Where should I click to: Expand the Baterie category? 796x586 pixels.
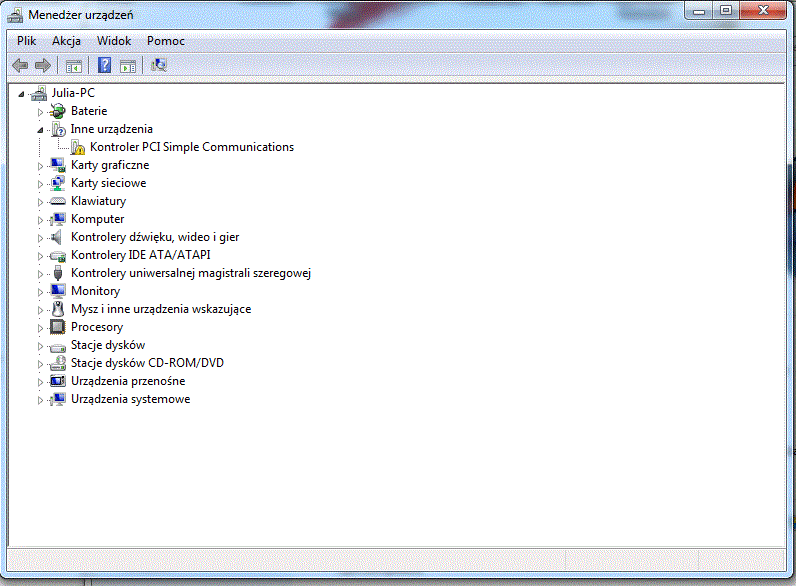tap(40, 112)
